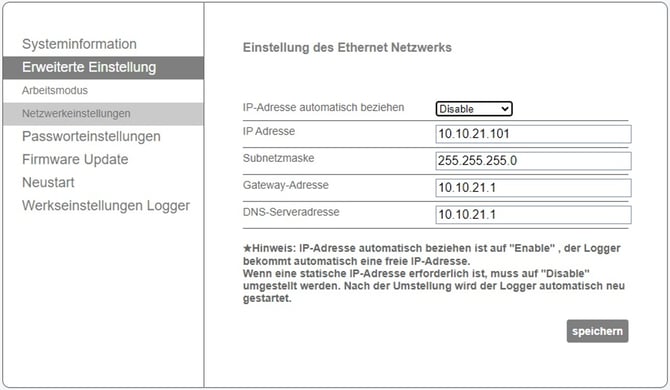The width and height of the screenshot is (670, 390).
Task: Focus the IP Adresse input field
Action: [533, 134]
